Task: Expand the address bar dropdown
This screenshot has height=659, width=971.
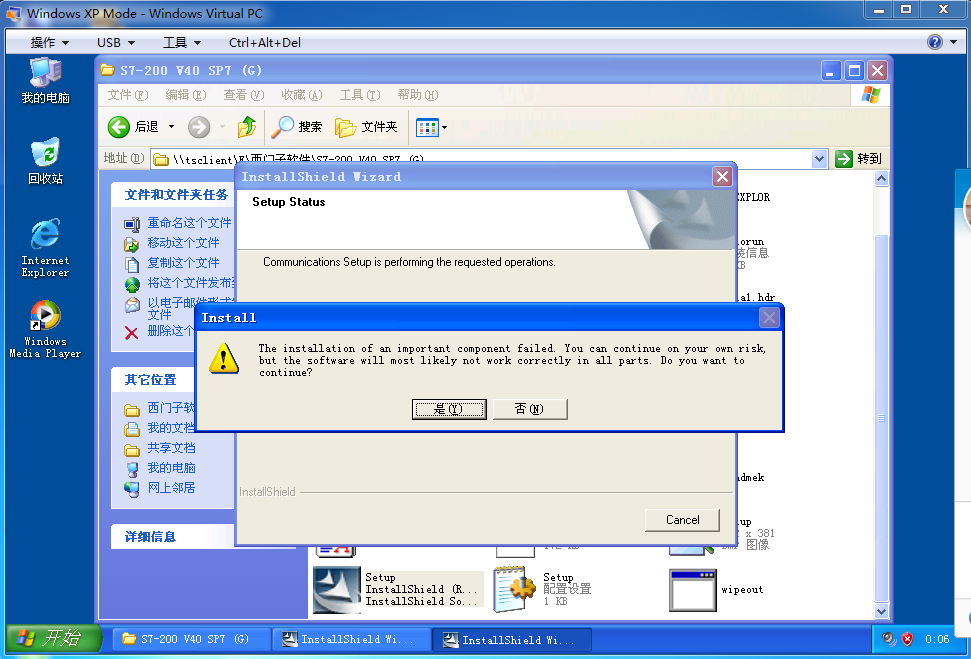Action: coord(819,159)
